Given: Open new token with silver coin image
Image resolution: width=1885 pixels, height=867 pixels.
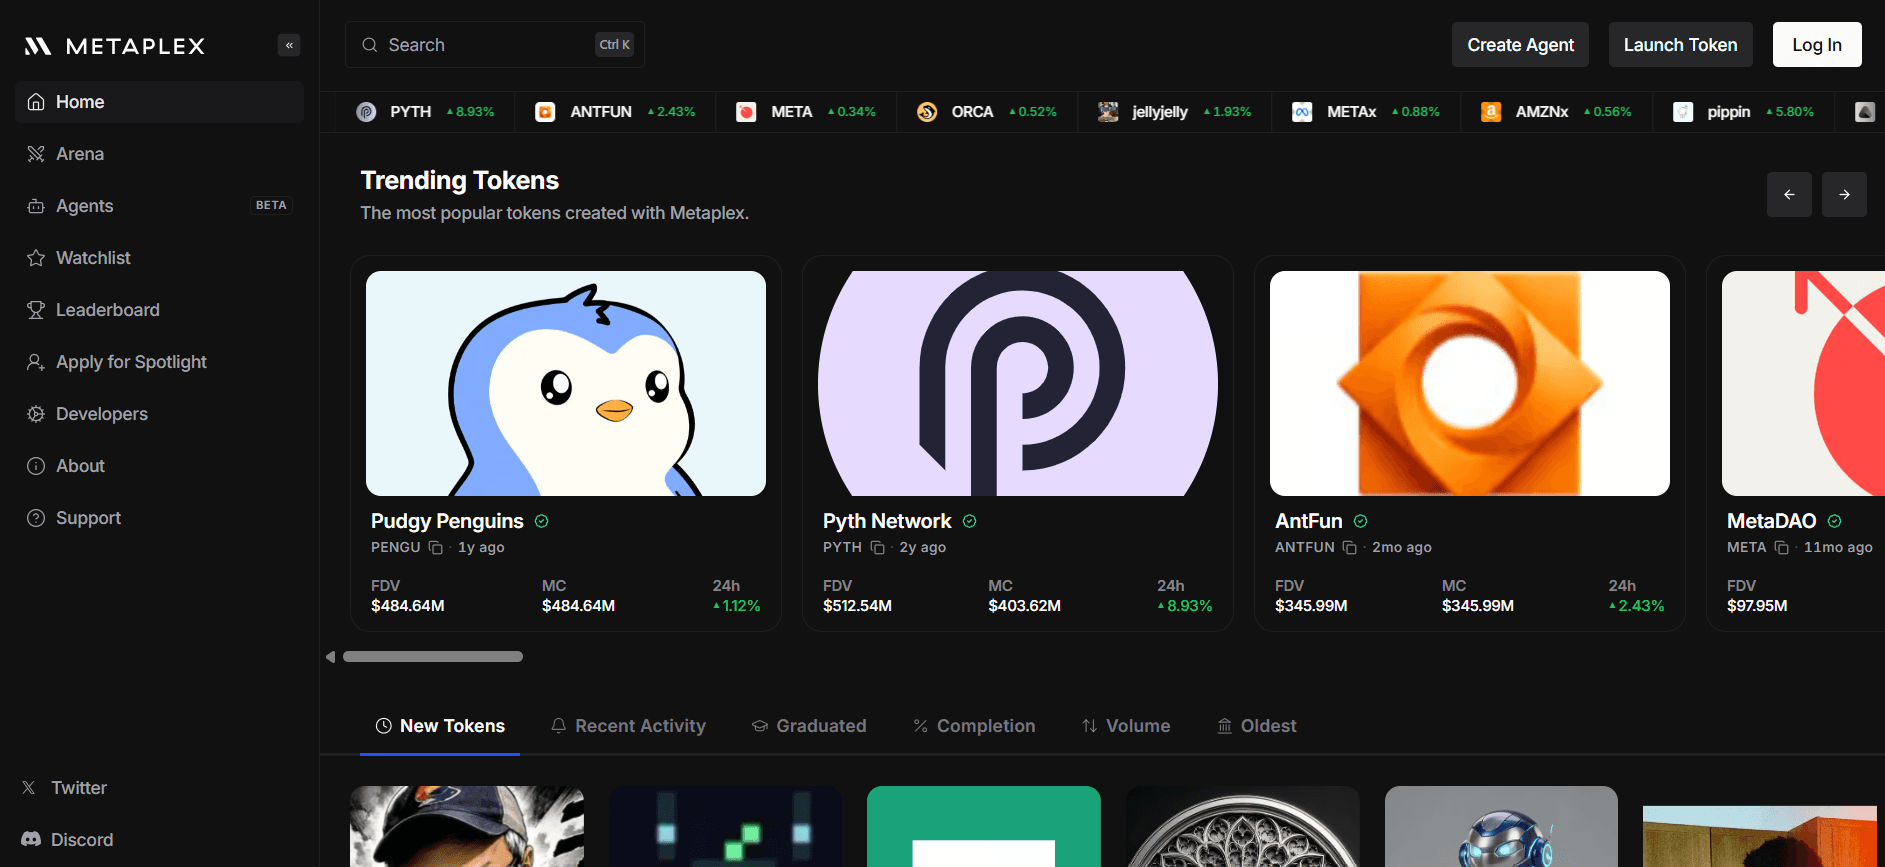Looking at the screenshot, I should click(x=1243, y=826).
